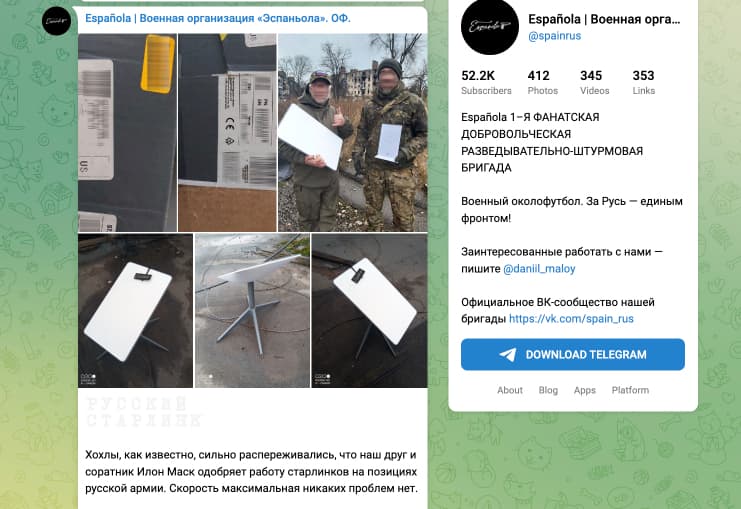Open the Blog footer link
The image size is (741, 509).
click(x=548, y=390)
